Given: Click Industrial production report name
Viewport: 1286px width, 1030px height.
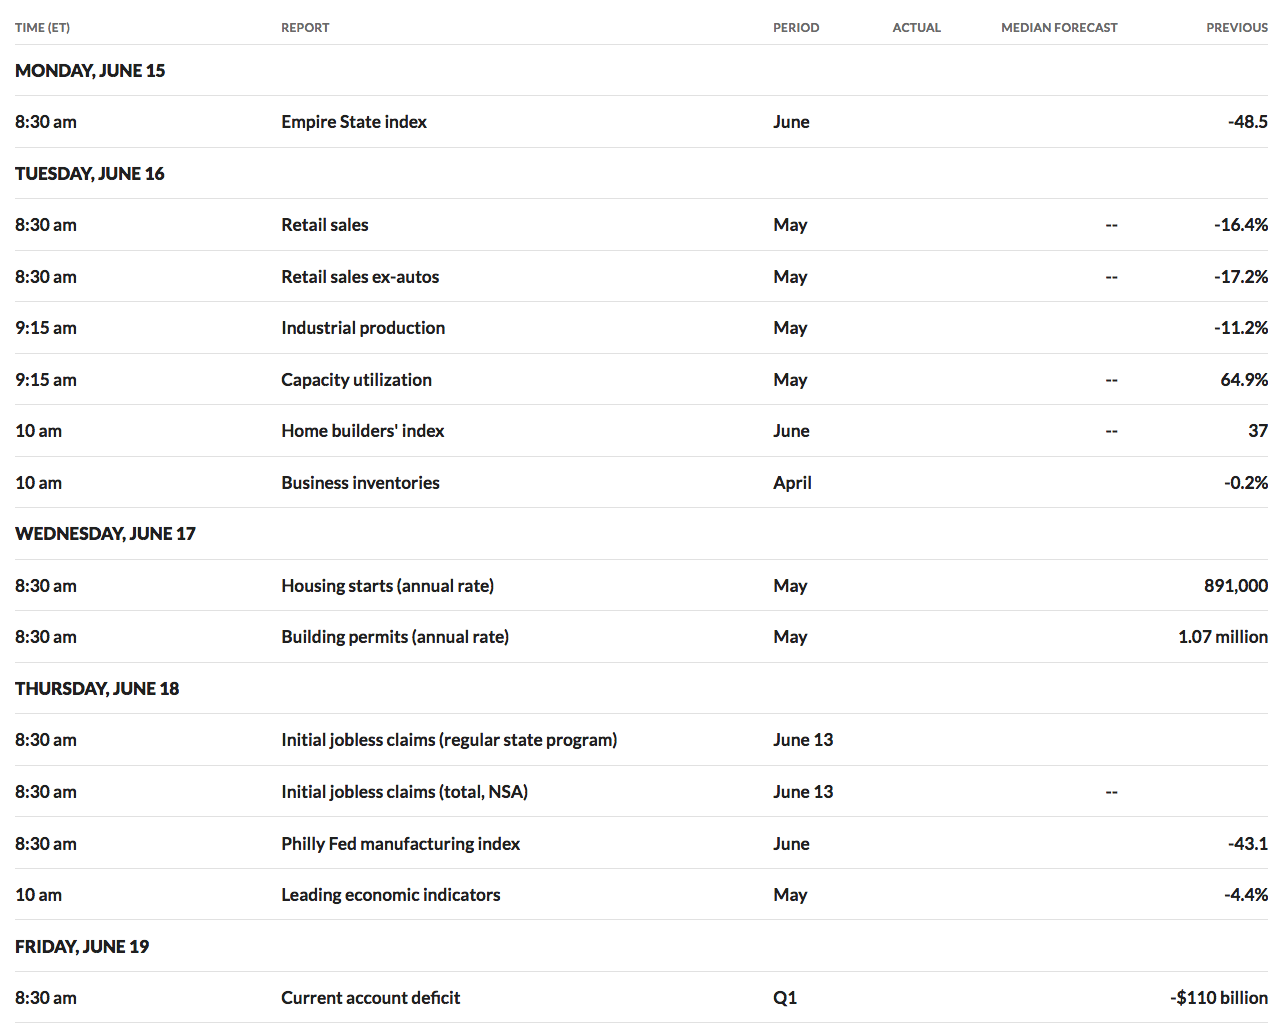Looking at the screenshot, I should click(x=363, y=328).
